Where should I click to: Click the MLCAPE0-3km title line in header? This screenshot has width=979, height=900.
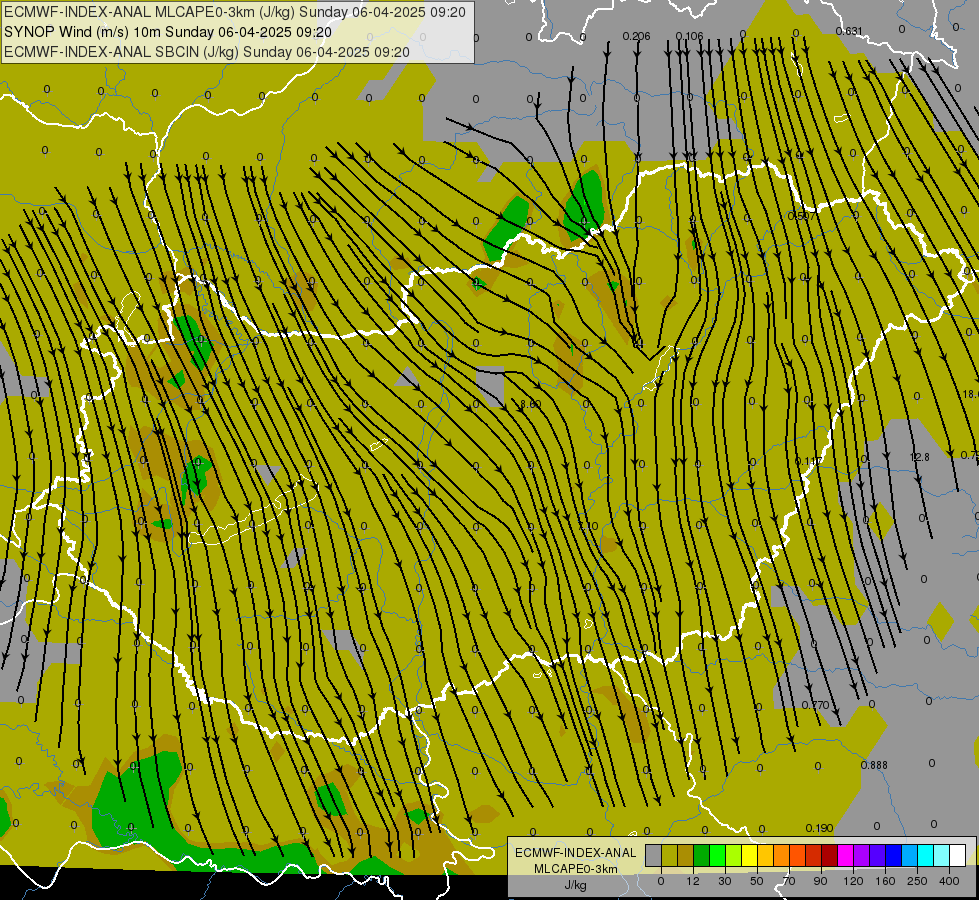coord(235,12)
